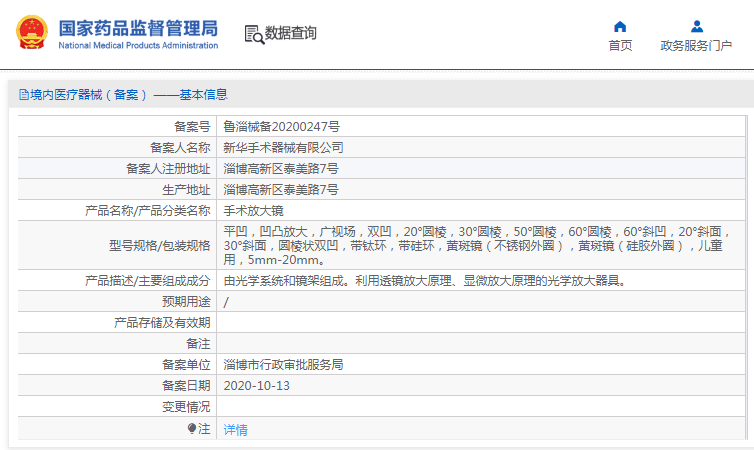Select the value 淄博市行政审批服务局
This screenshot has height=450, width=754.
click(x=283, y=365)
